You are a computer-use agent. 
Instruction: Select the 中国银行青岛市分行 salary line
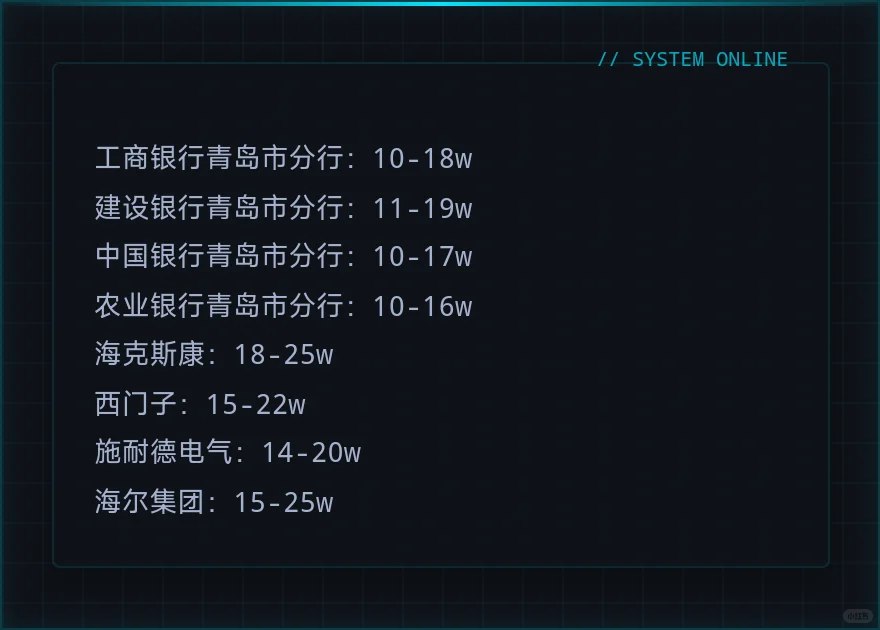(x=283, y=256)
